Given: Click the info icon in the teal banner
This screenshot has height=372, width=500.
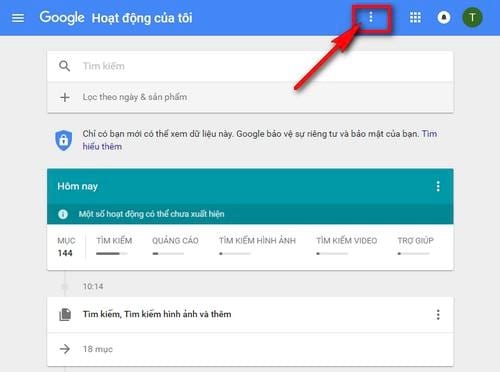Looking at the screenshot, I should click(63, 214).
